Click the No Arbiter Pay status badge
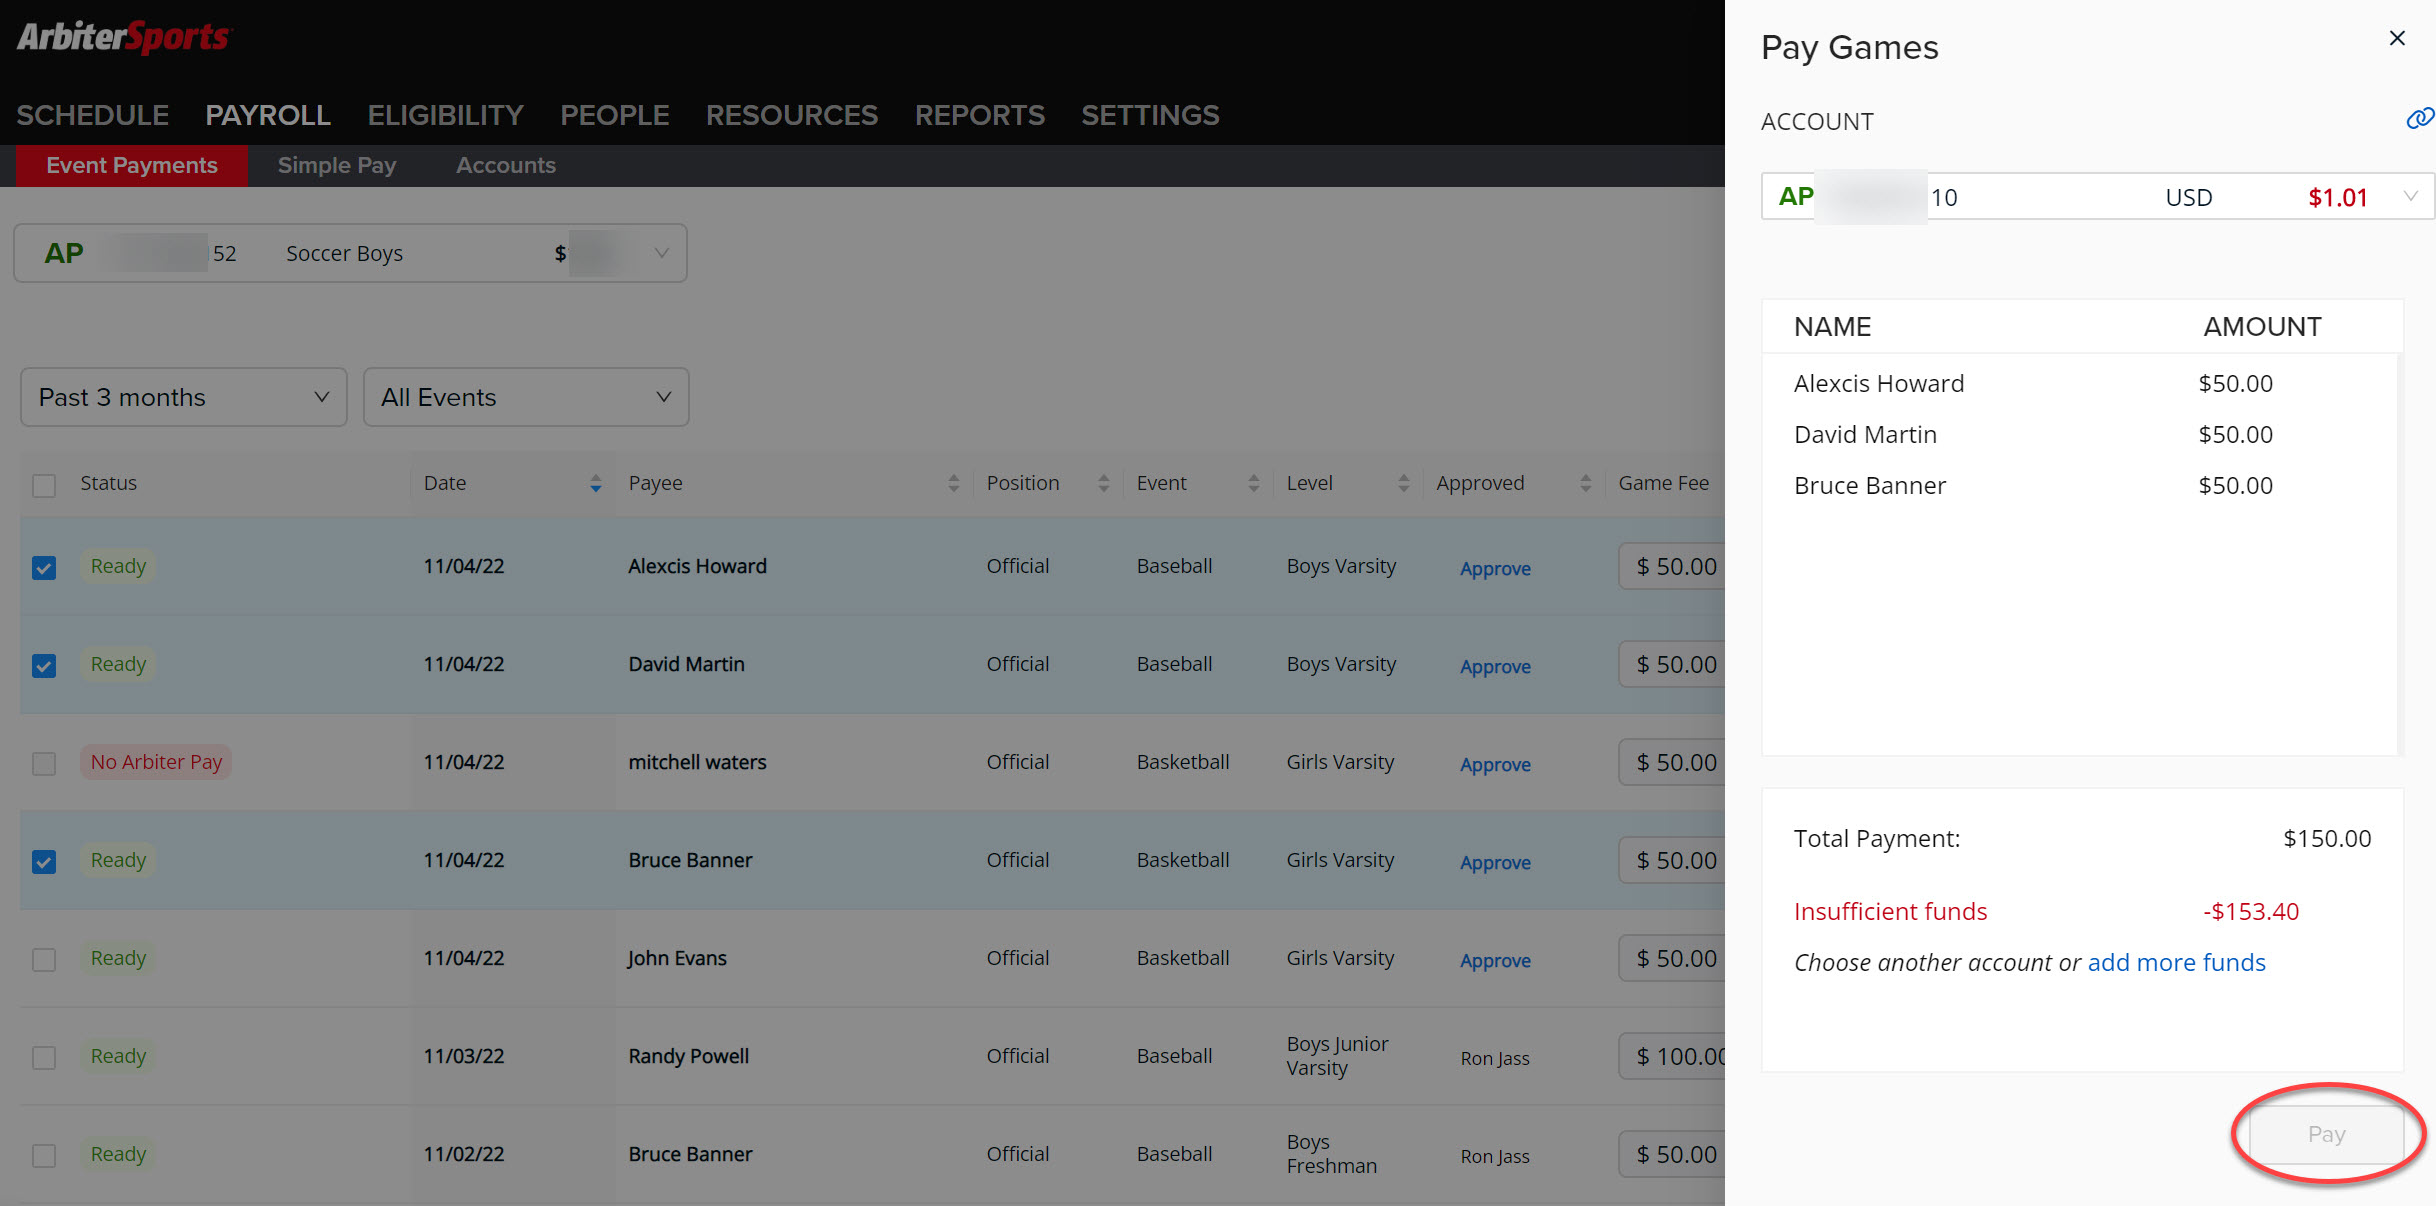 point(156,762)
